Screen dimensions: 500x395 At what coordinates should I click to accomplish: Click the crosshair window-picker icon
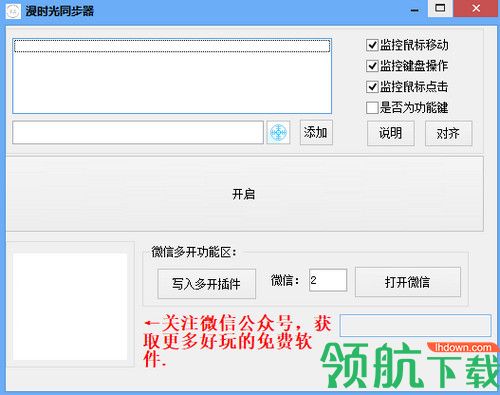point(278,133)
